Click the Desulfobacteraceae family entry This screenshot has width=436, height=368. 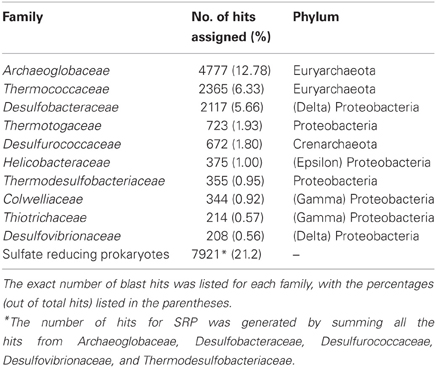click(61, 107)
